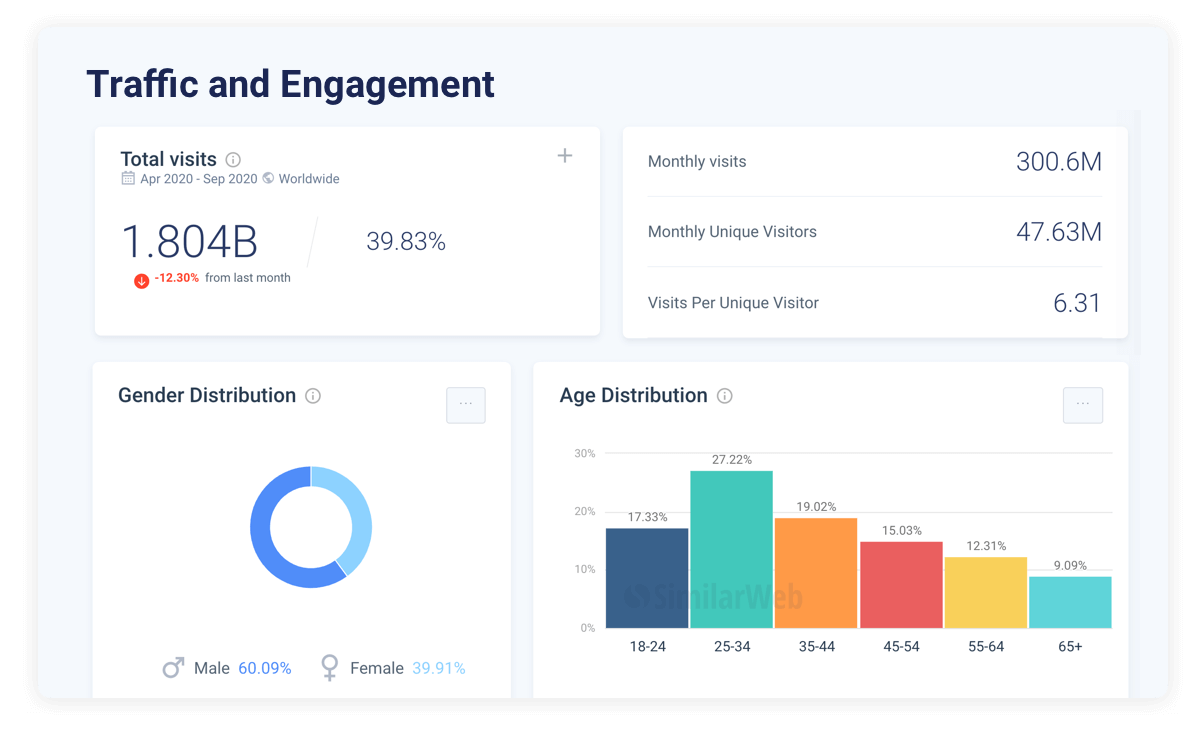
Task: Click the male gender symbol icon
Action: point(173,667)
